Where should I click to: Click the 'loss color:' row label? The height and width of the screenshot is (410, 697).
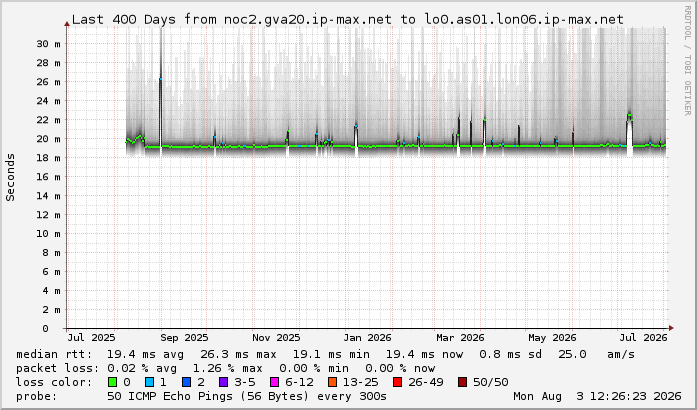click(x=54, y=382)
